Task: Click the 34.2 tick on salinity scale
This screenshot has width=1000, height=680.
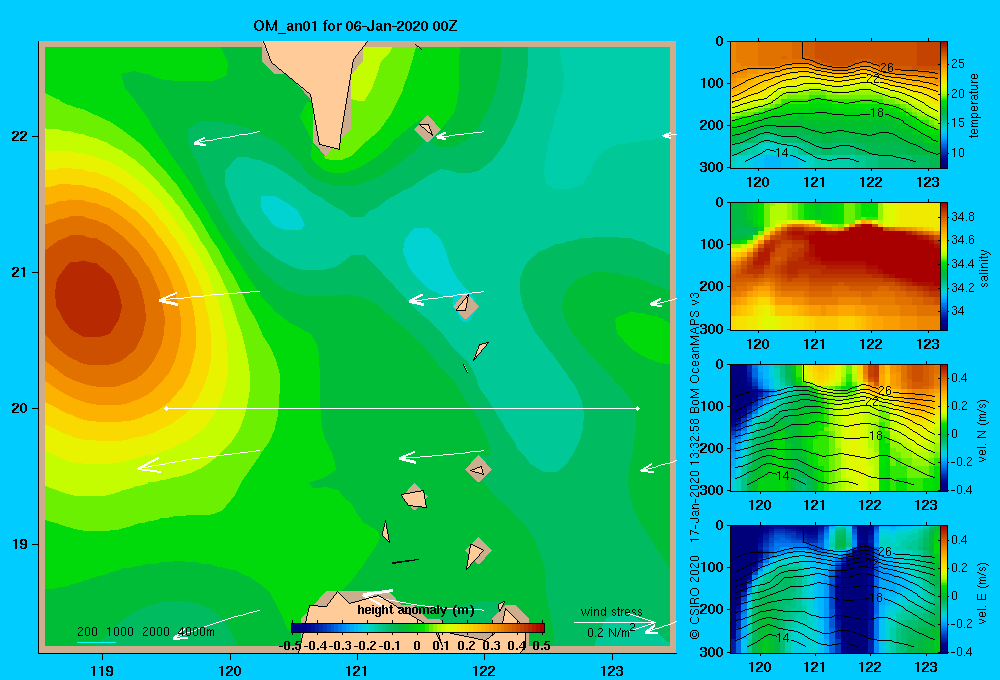Action: 962,288
